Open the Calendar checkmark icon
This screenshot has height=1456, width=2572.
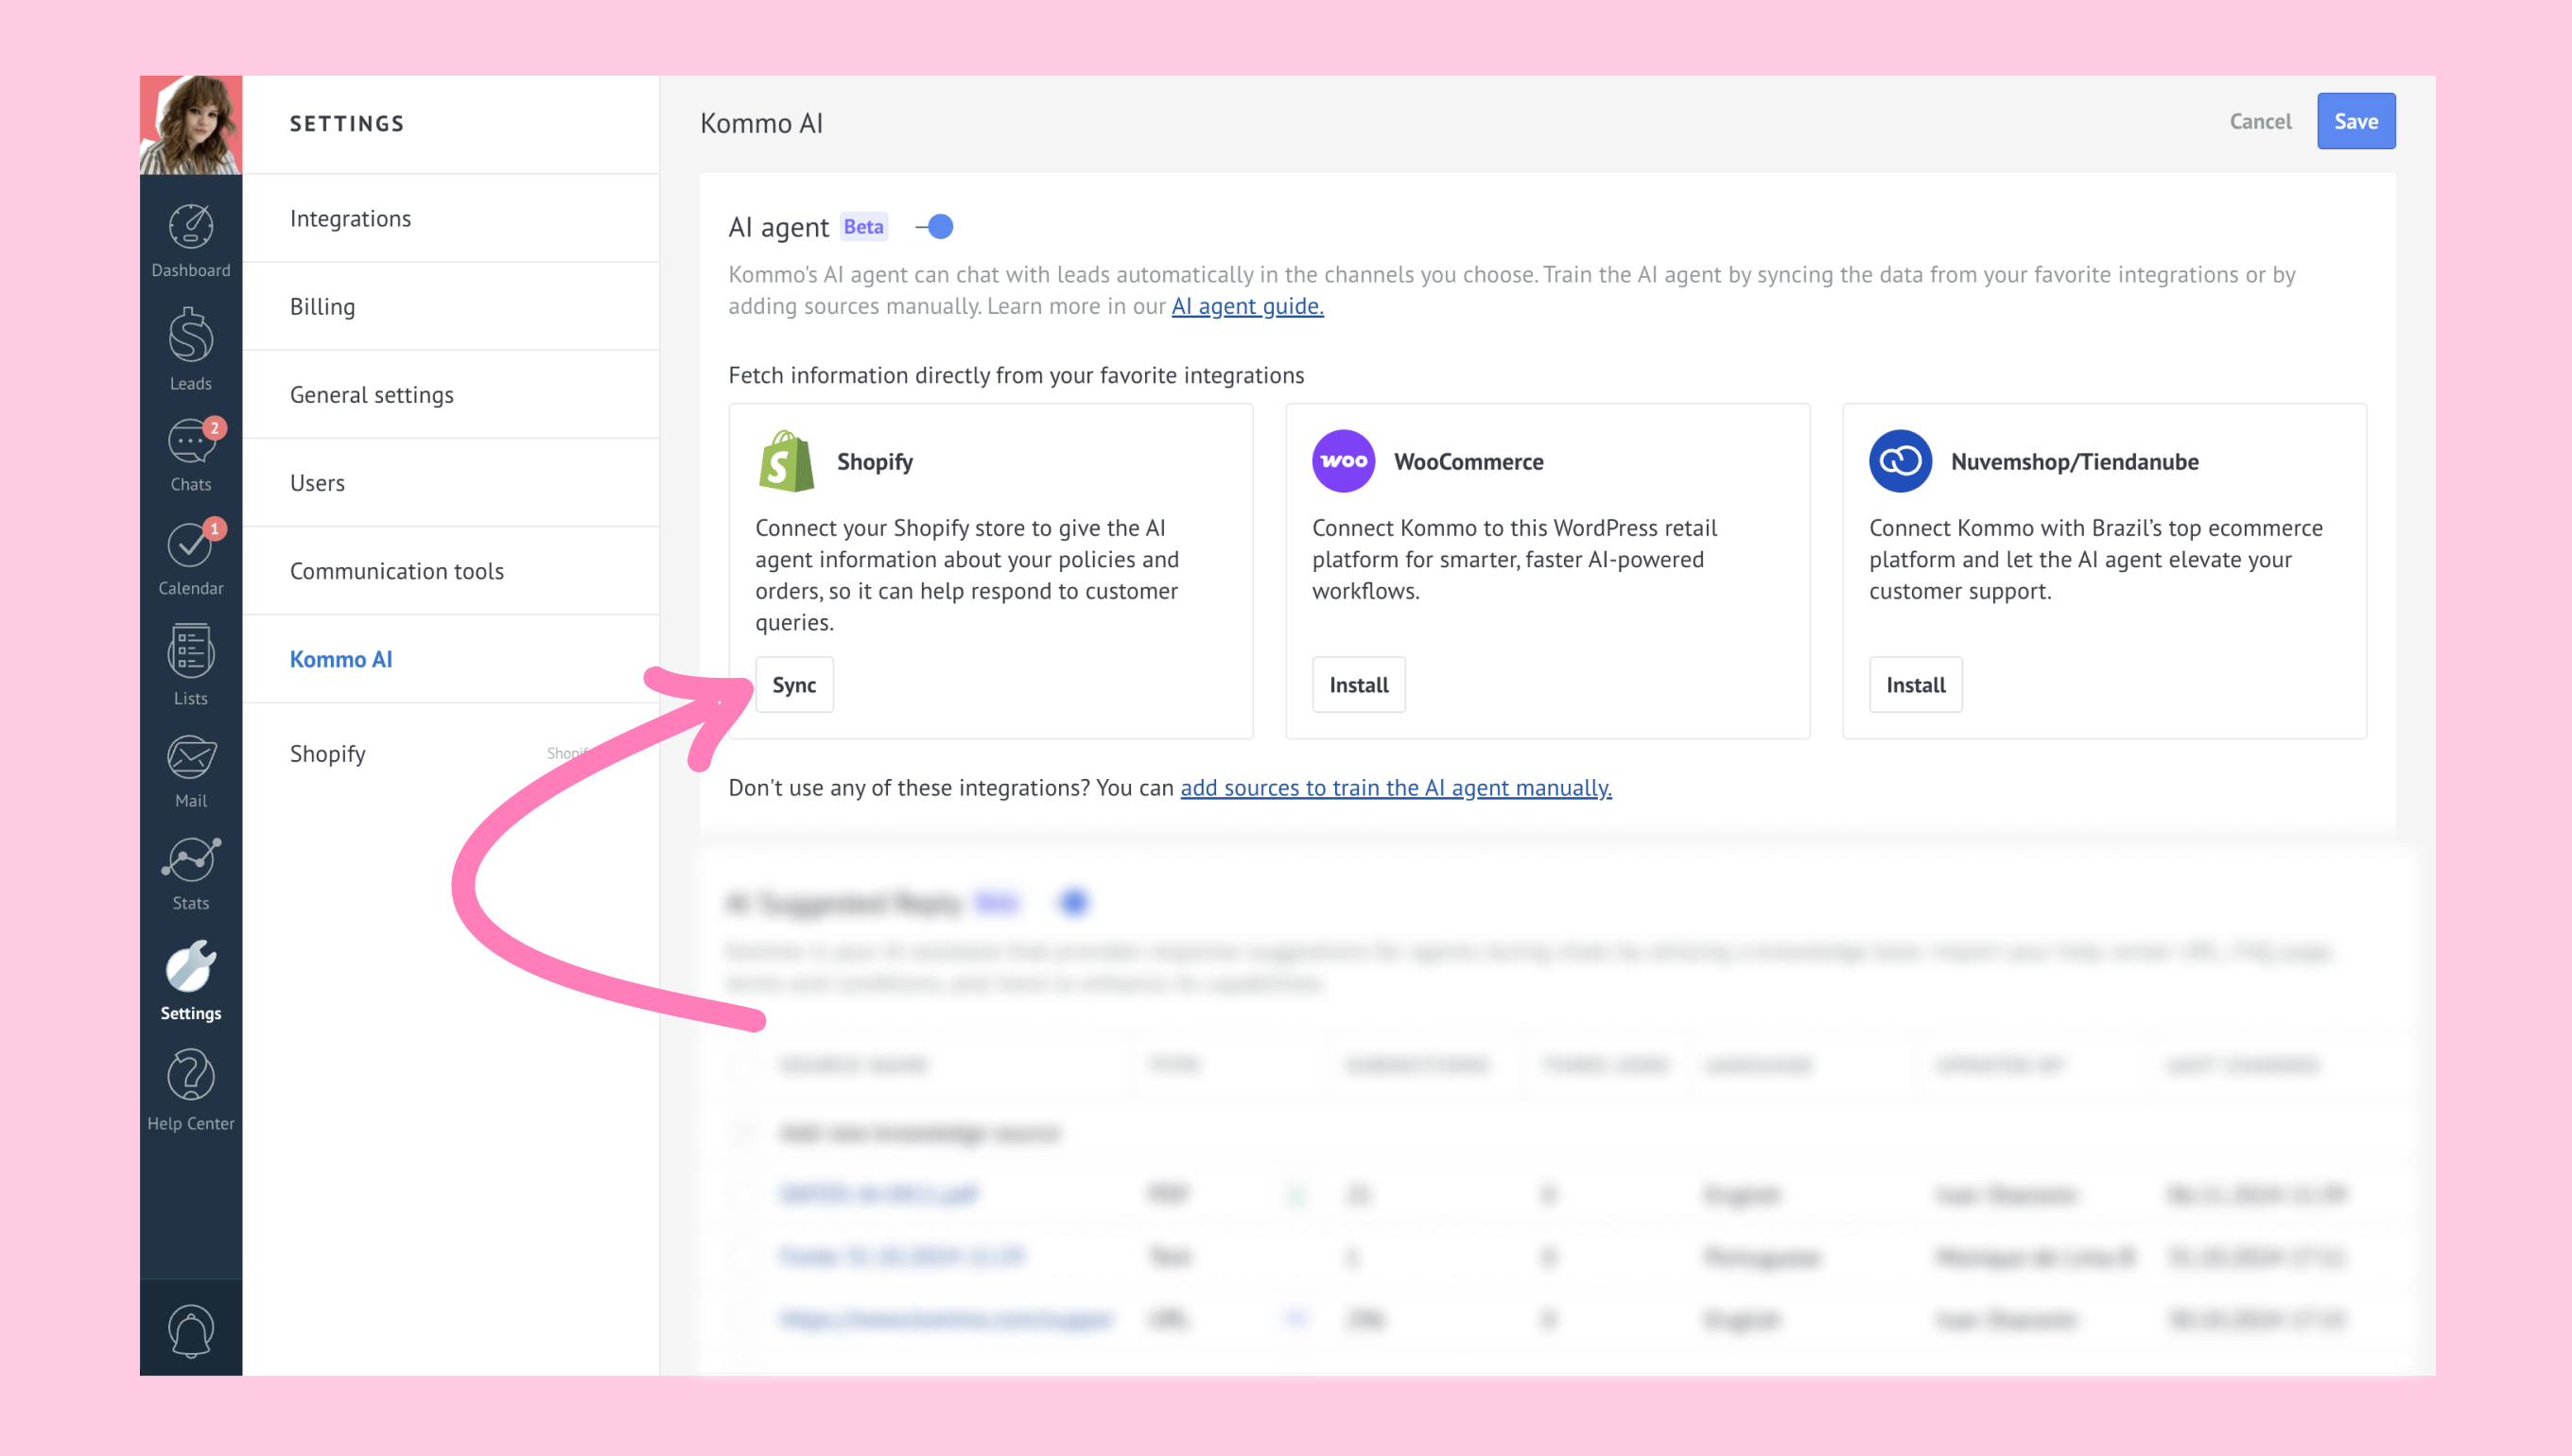click(190, 545)
